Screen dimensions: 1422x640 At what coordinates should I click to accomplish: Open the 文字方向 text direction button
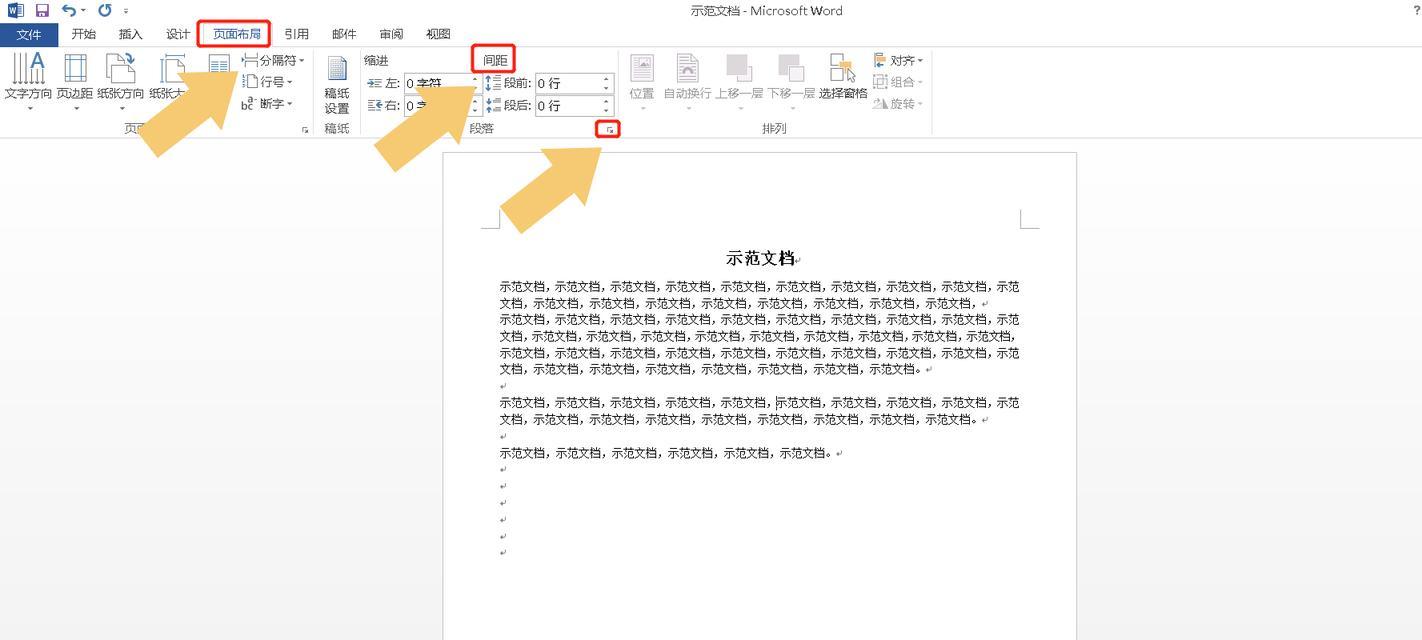point(28,82)
